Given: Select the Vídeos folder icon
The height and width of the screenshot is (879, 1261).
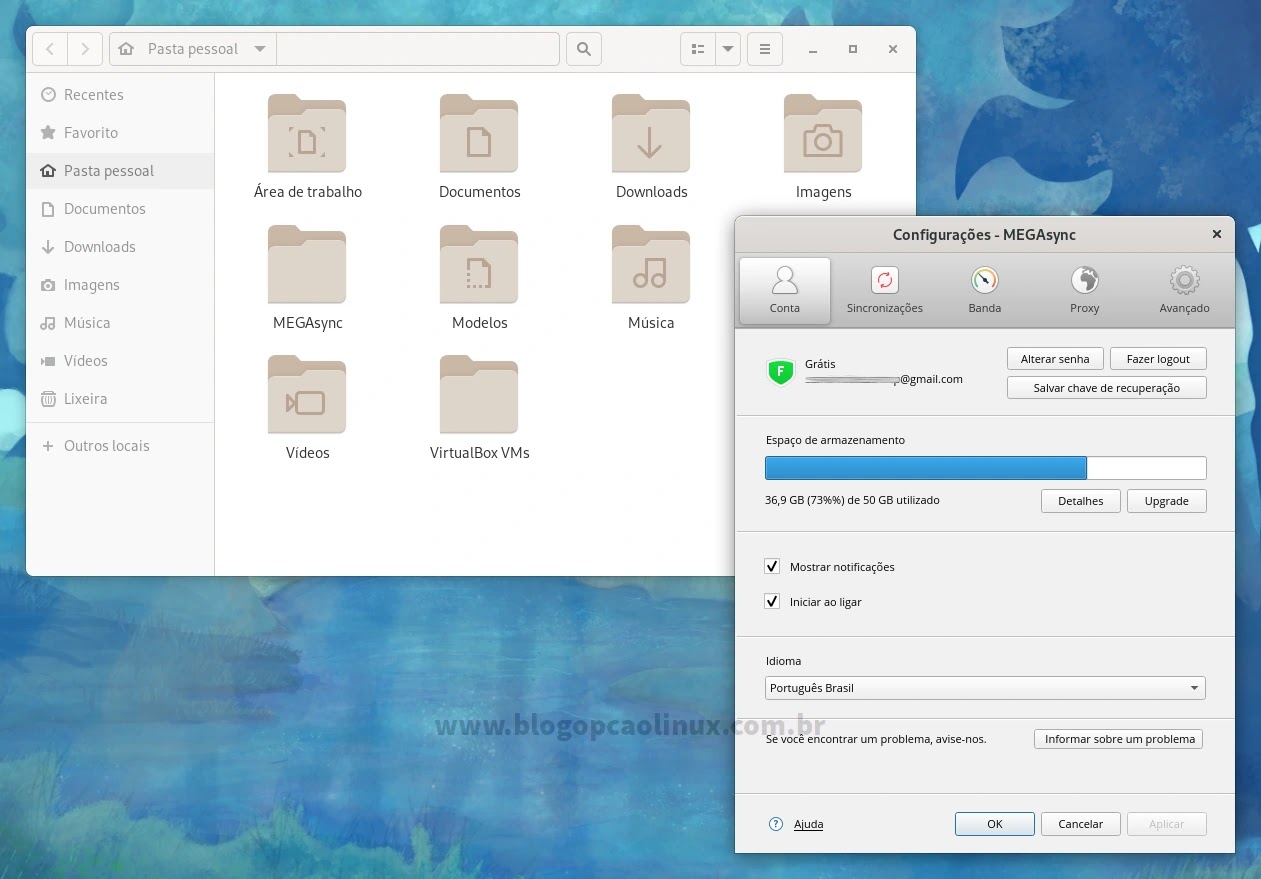Looking at the screenshot, I should [x=307, y=395].
